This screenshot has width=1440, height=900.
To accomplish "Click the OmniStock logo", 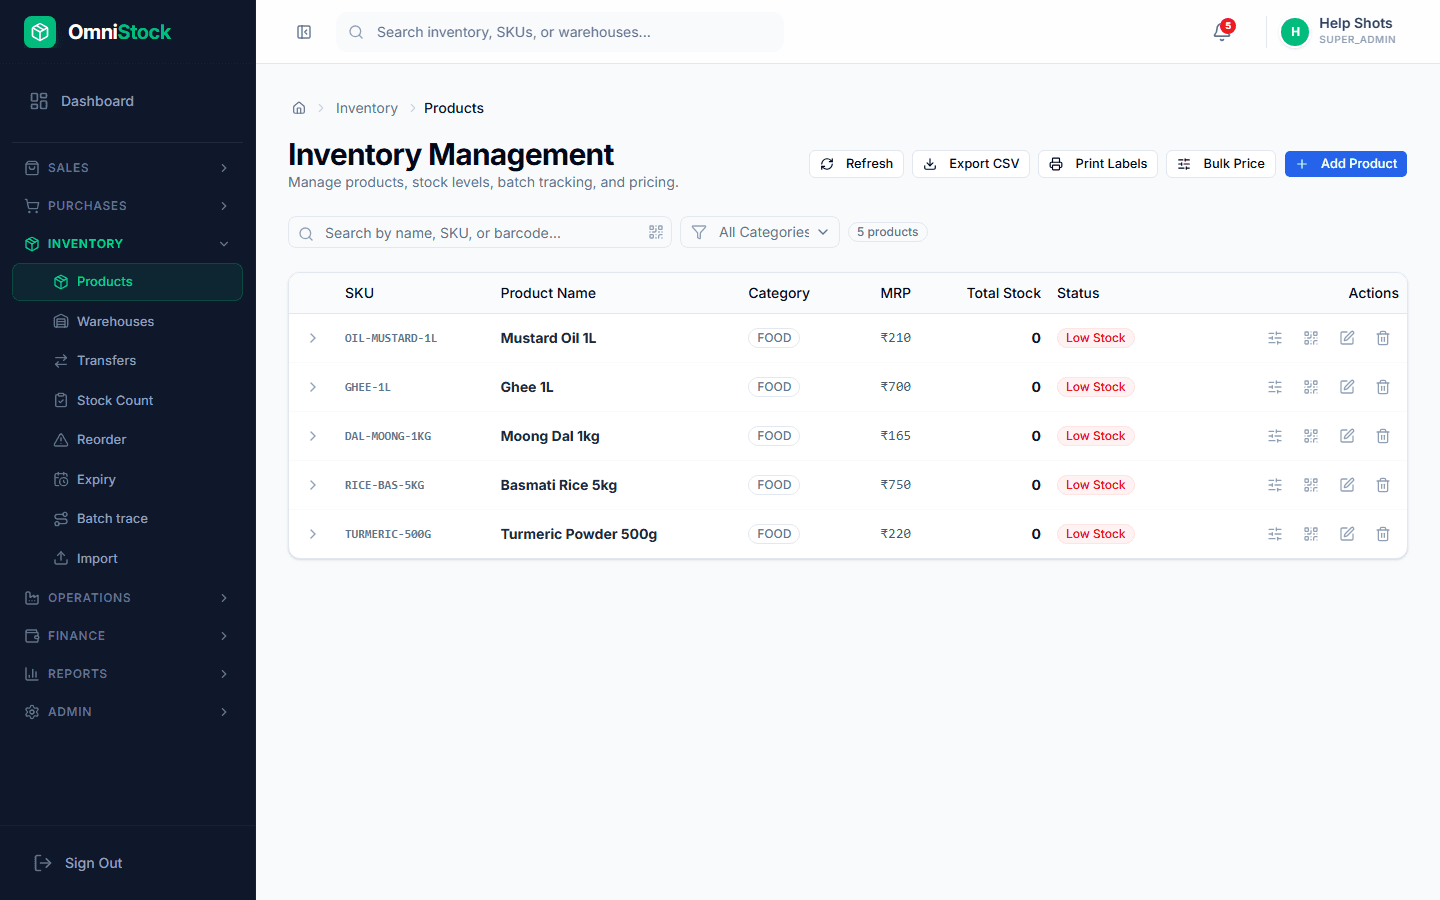I will click(x=98, y=32).
